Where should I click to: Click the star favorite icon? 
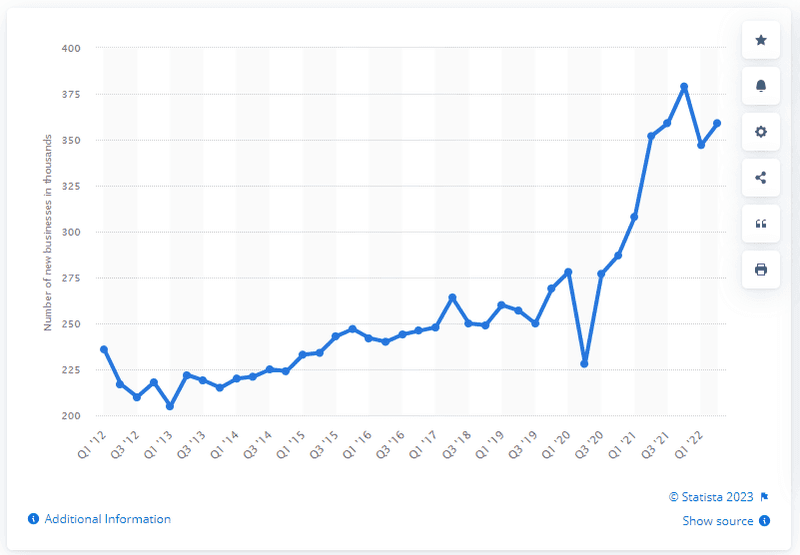point(761,40)
